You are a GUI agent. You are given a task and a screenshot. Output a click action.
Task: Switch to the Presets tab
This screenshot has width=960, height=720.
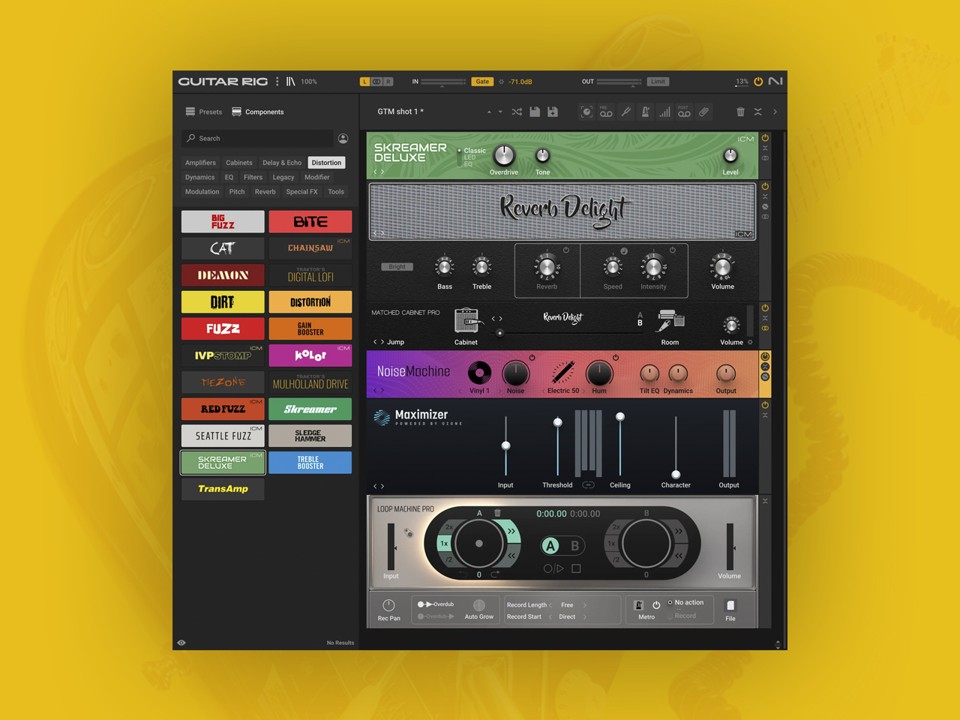[204, 112]
